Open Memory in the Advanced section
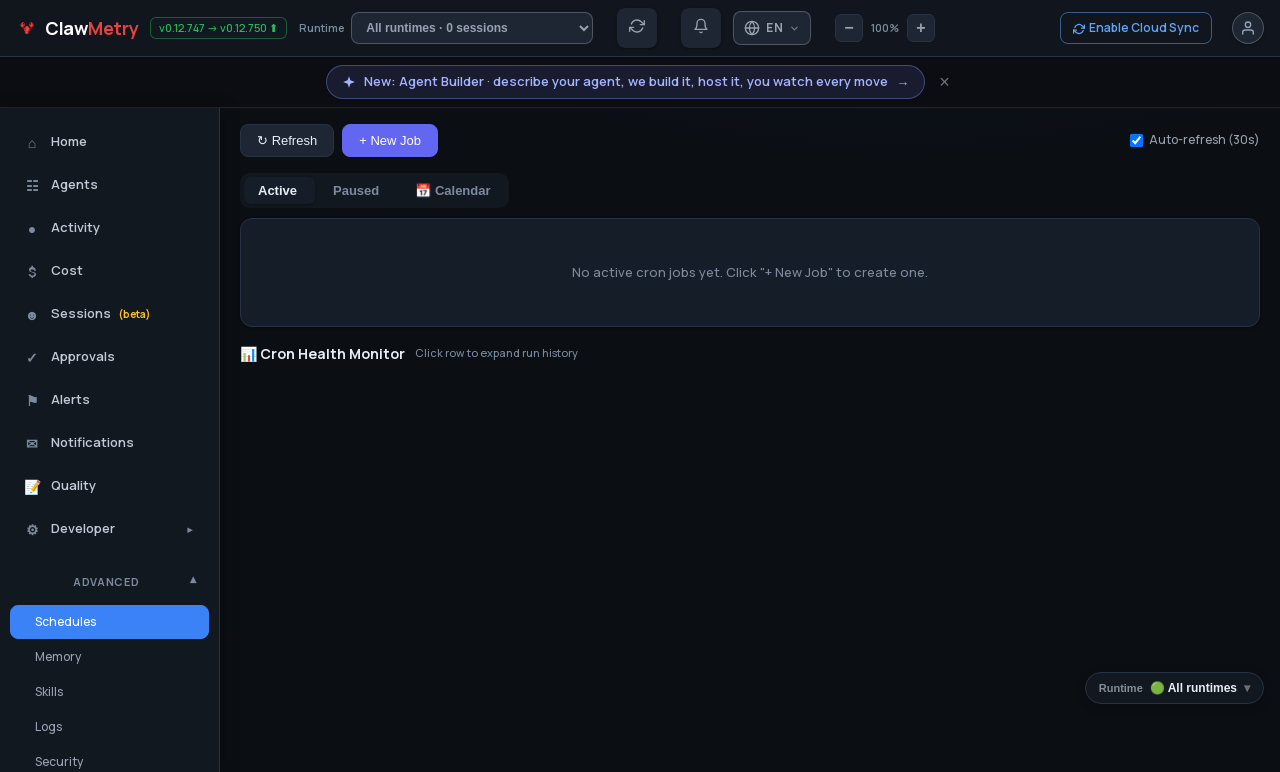The height and width of the screenshot is (772, 1280). click(109, 657)
